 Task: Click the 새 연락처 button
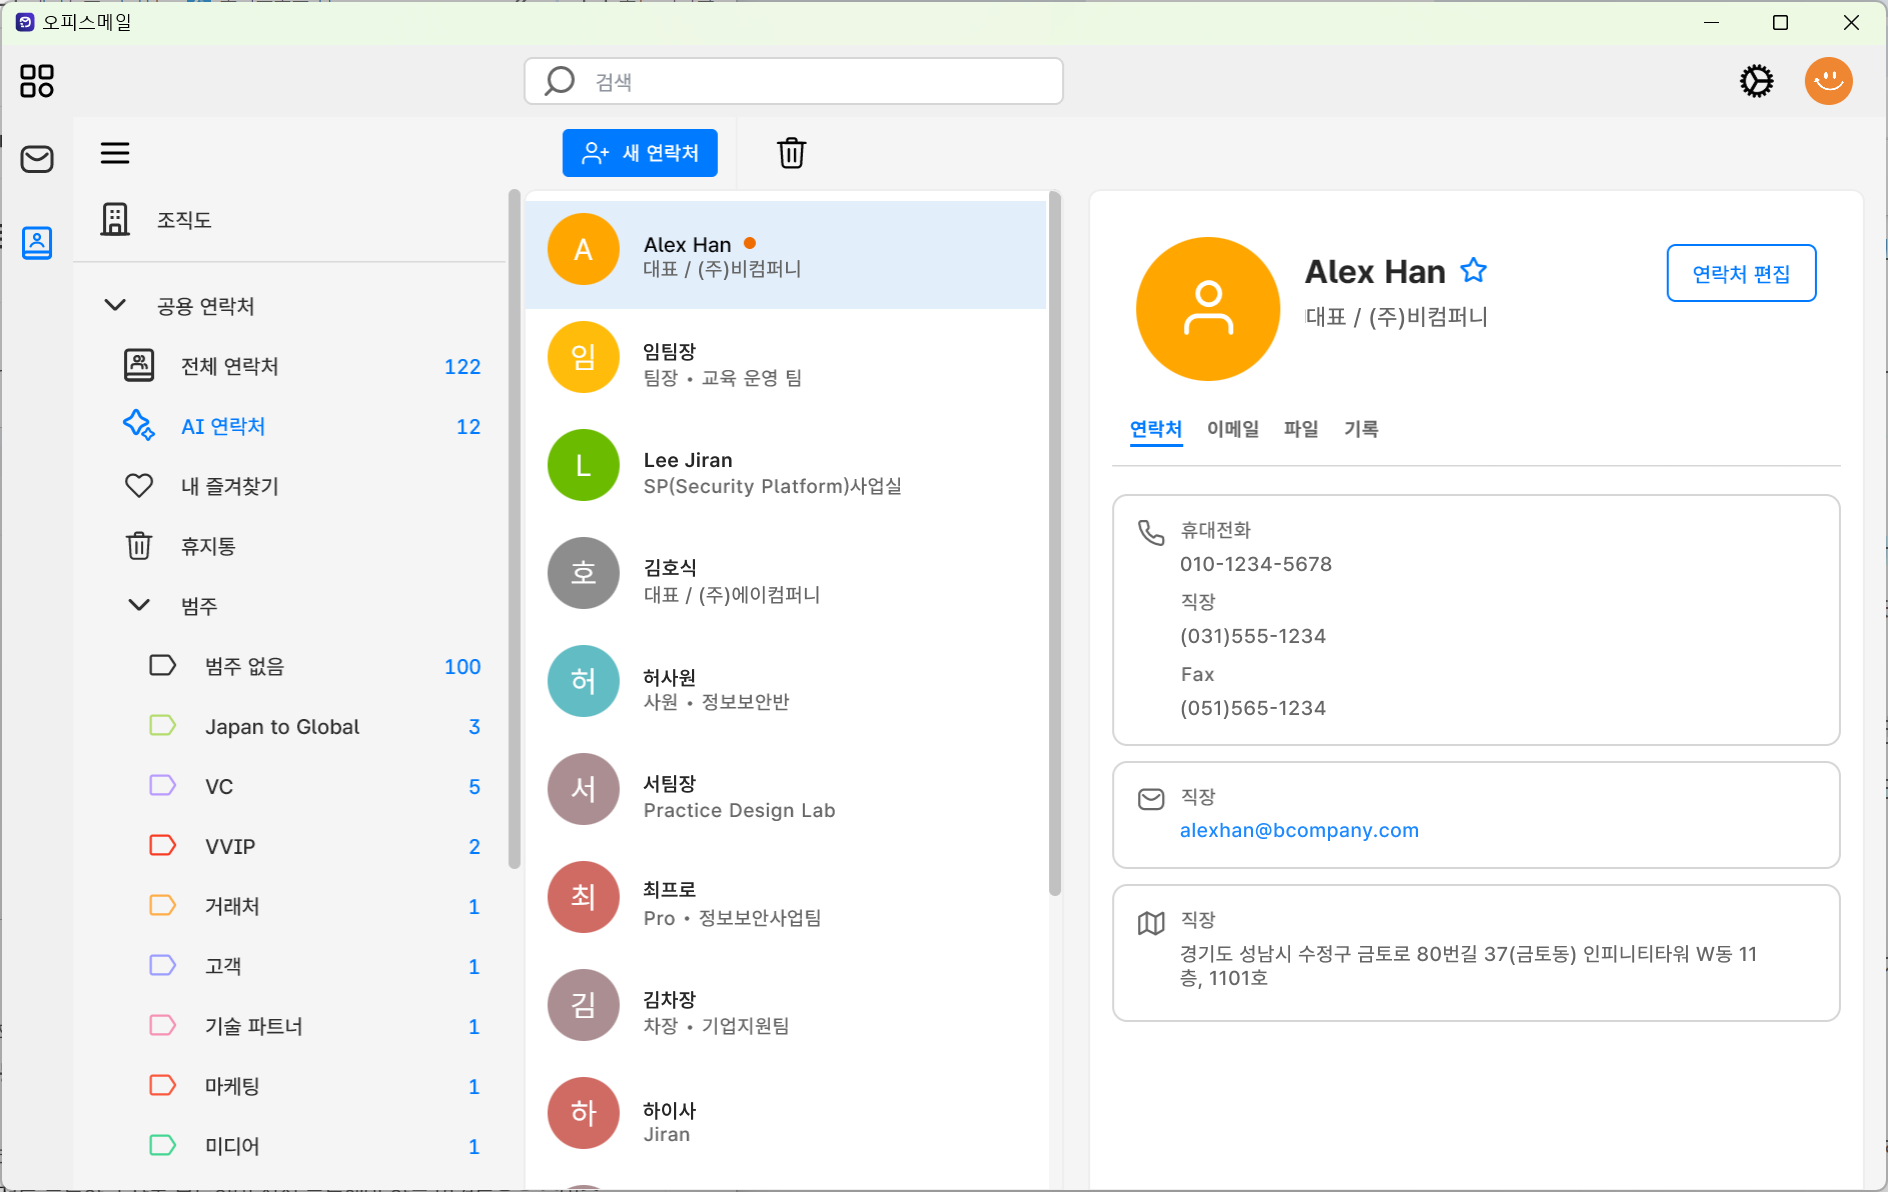point(640,153)
